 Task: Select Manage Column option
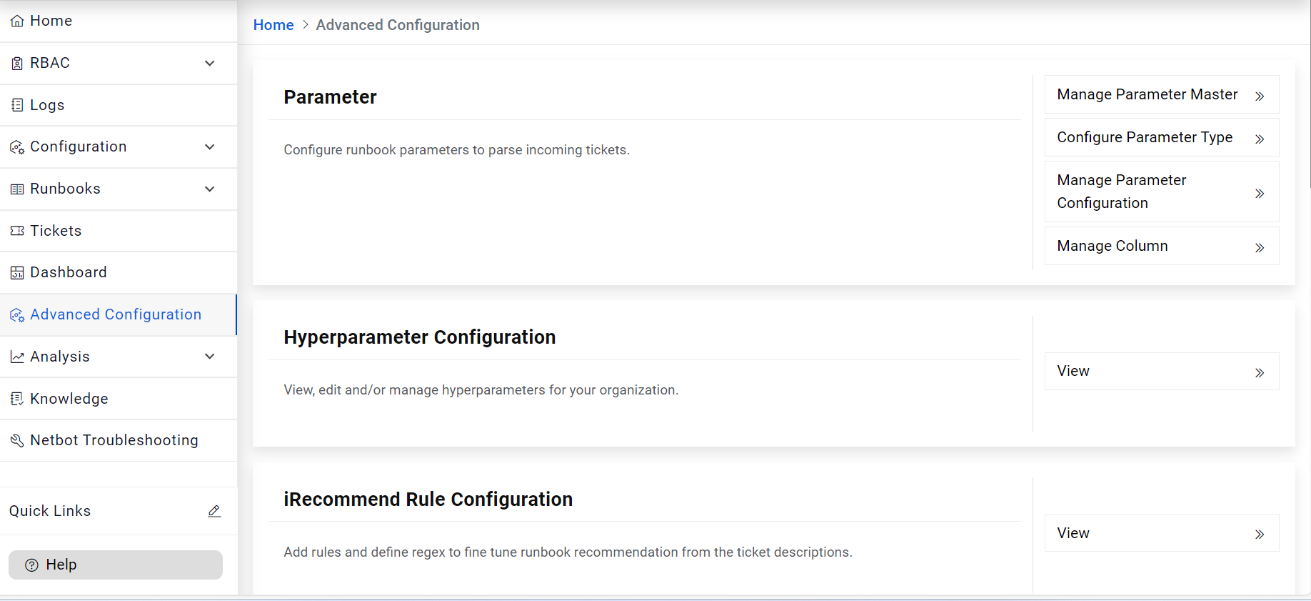click(1161, 246)
